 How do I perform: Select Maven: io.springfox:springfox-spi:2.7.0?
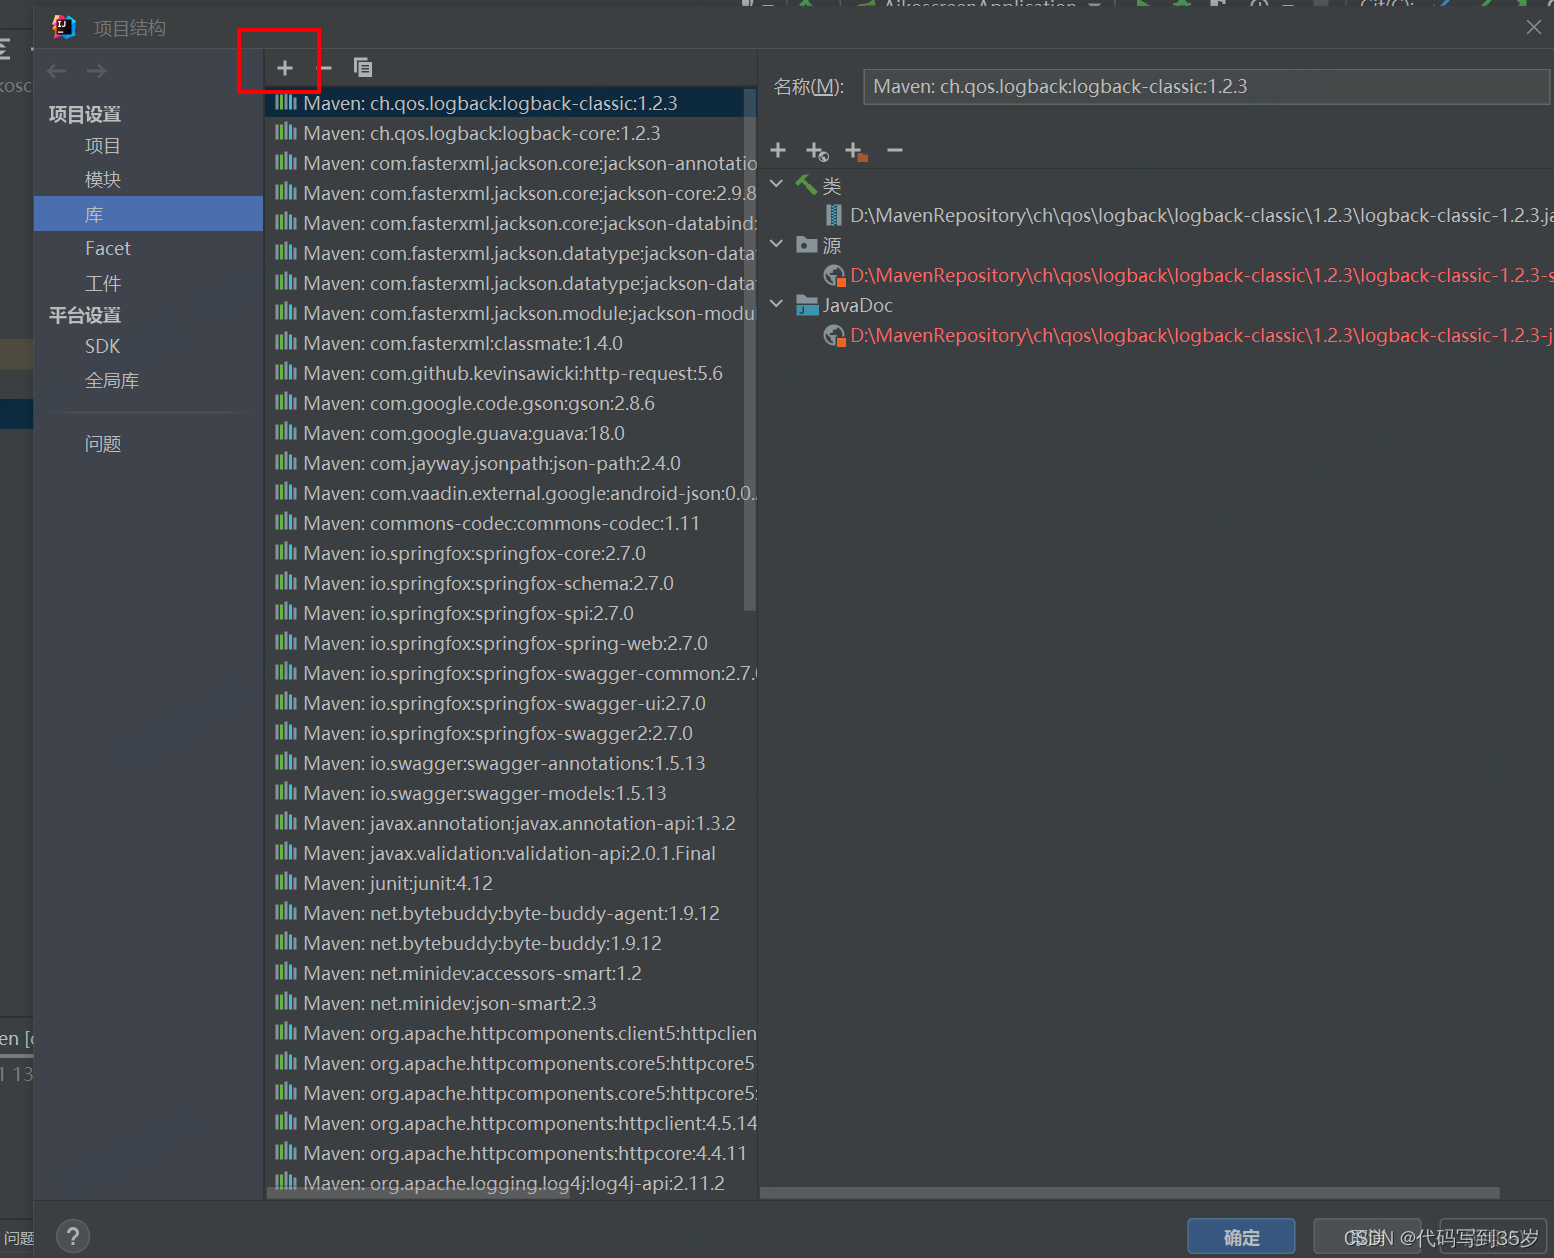click(510, 613)
